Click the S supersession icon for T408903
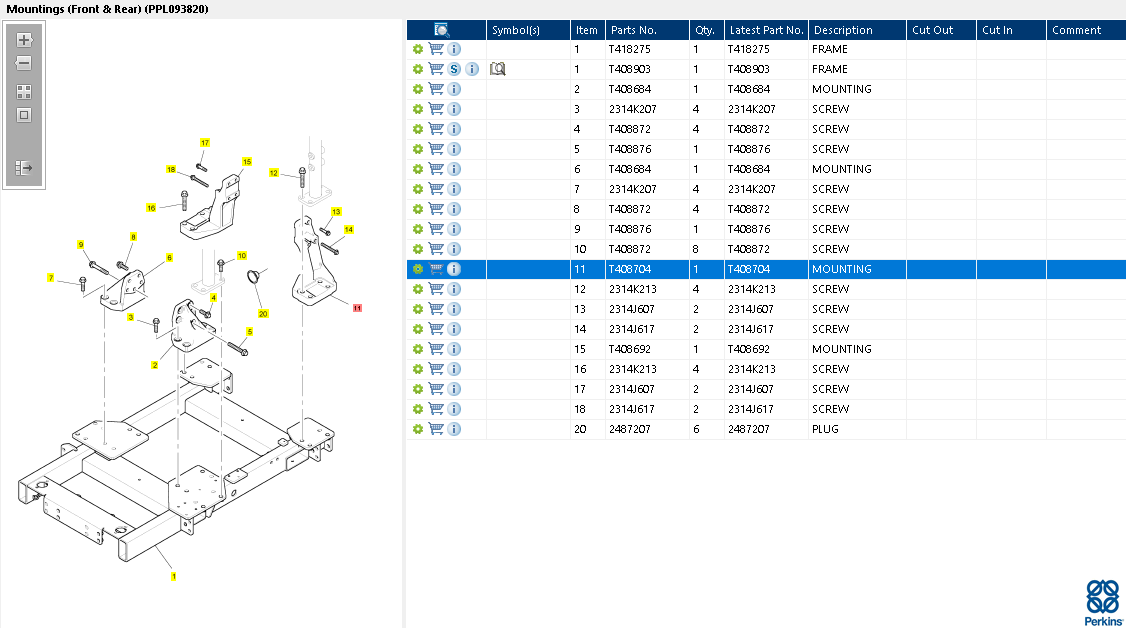The image size is (1126, 628). pyautogui.click(x=454, y=69)
